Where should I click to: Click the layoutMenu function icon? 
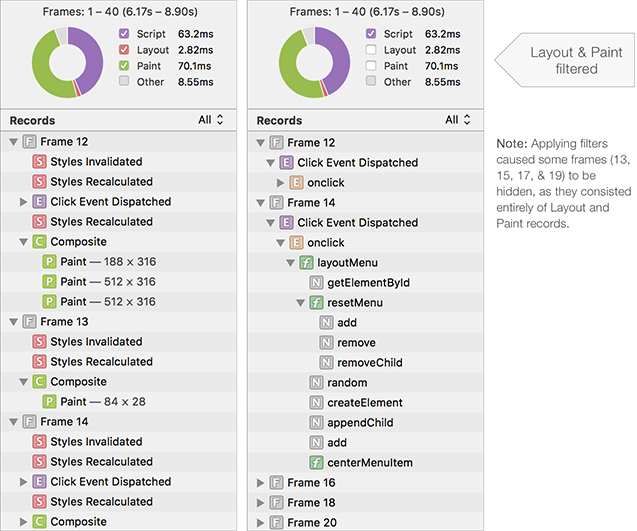tap(306, 262)
